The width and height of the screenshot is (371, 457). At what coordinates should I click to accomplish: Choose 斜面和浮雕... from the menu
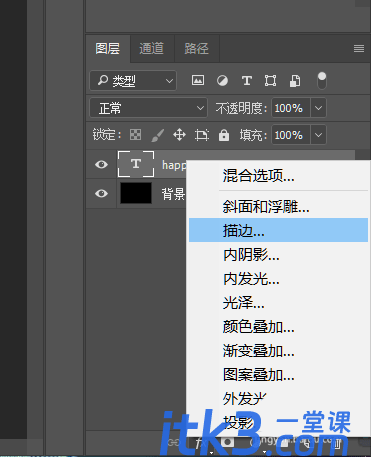[278, 207]
